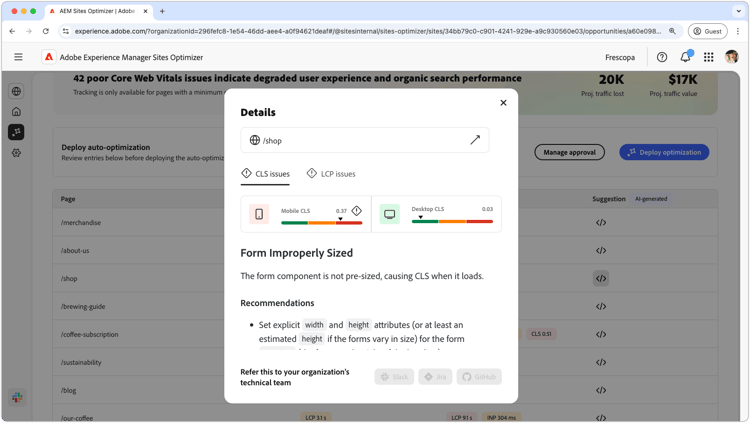
Task: Select the CLS issues tab
Action: click(x=265, y=174)
